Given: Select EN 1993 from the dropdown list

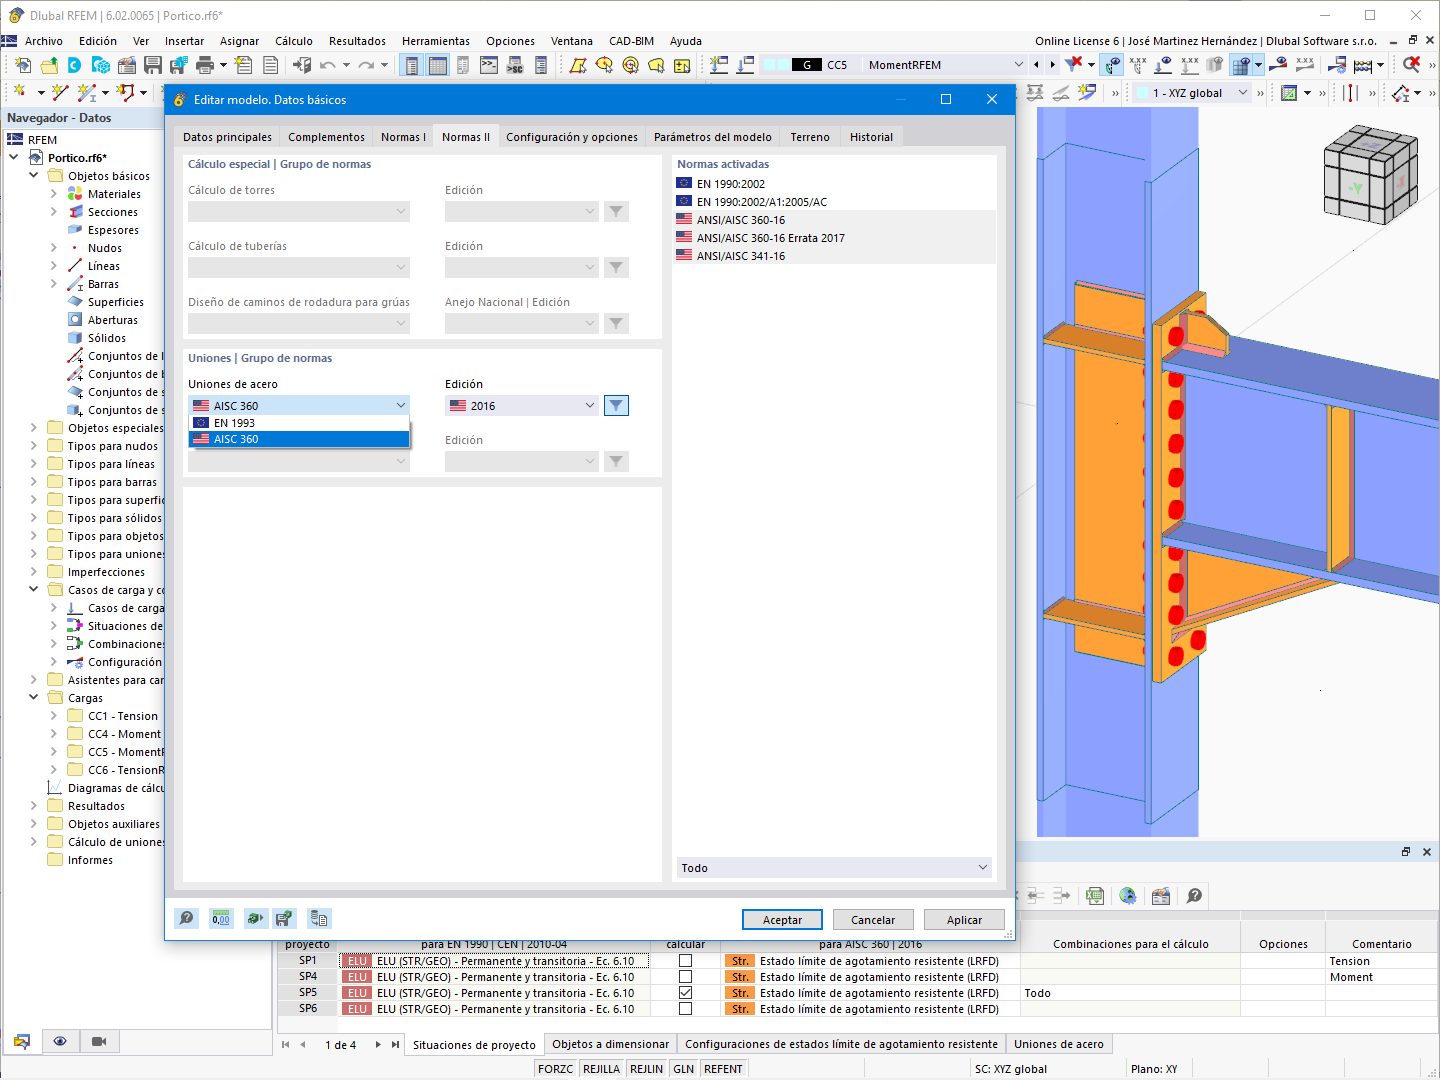Looking at the screenshot, I should coord(299,423).
